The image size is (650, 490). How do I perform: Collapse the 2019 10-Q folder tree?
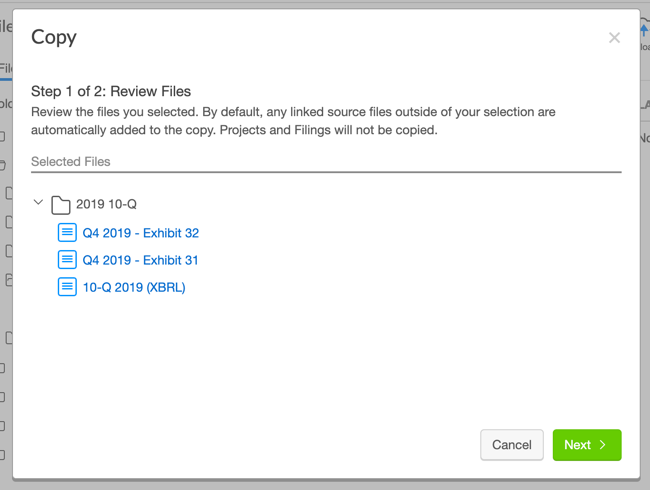[x=38, y=203]
